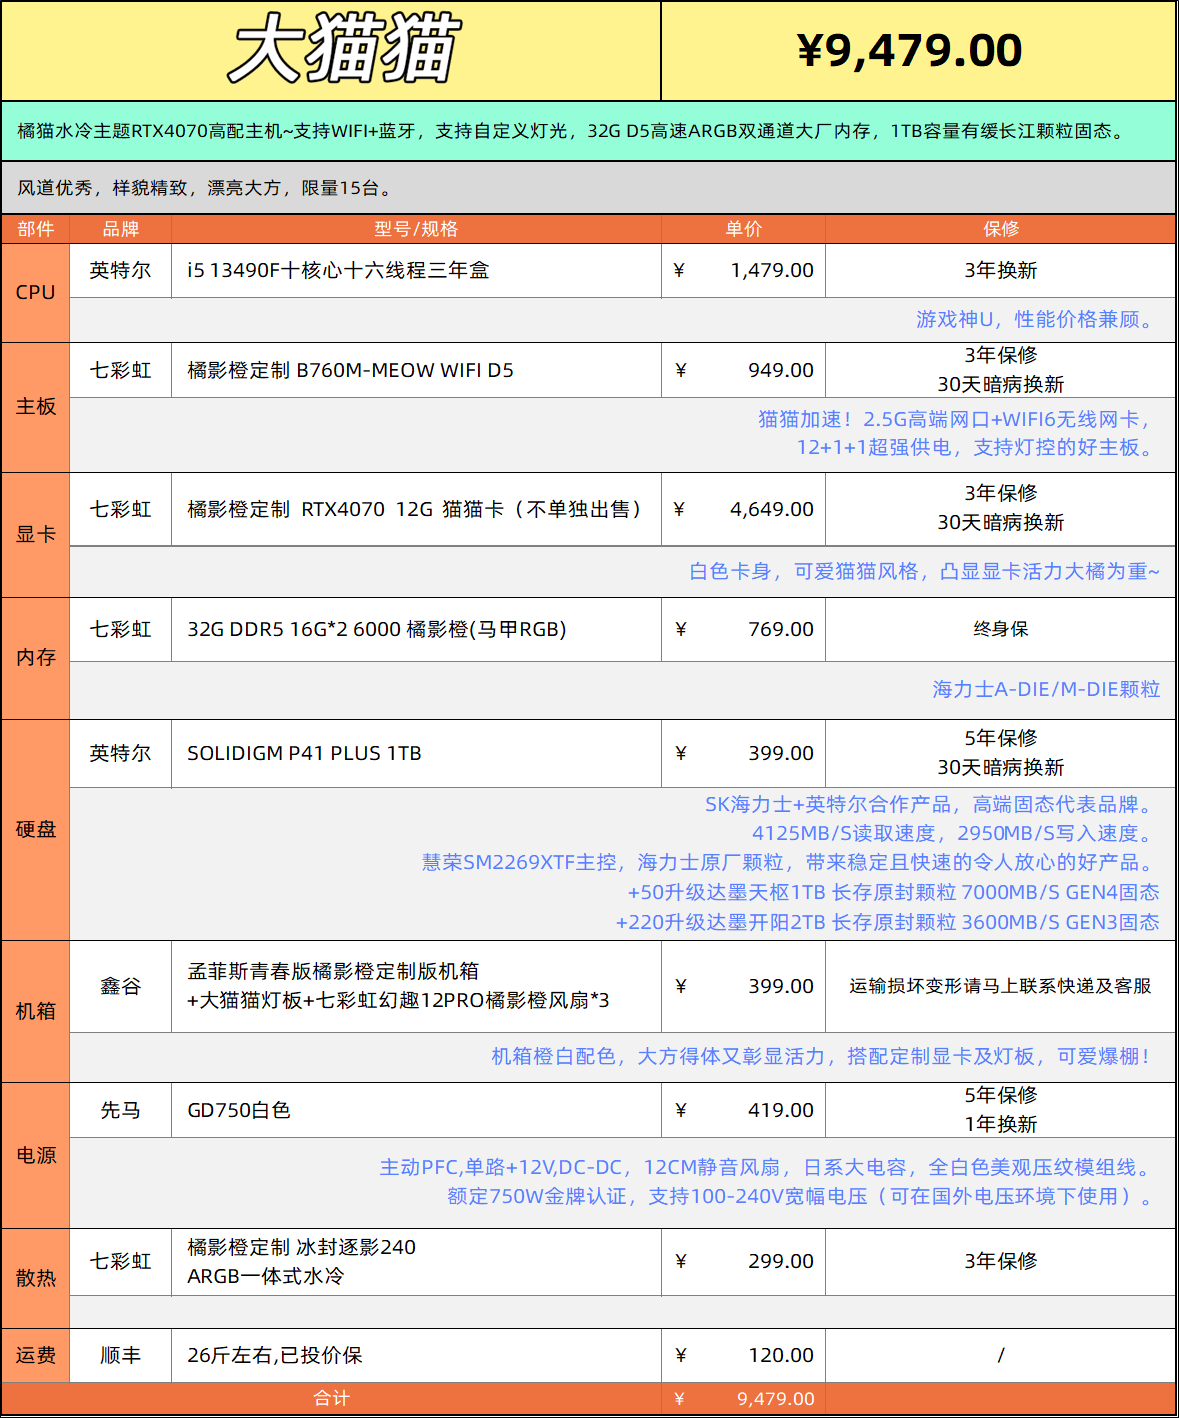The width and height of the screenshot is (1179, 1418).
Task: Click the 399.00 case price cell
Action: click(x=743, y=986)
